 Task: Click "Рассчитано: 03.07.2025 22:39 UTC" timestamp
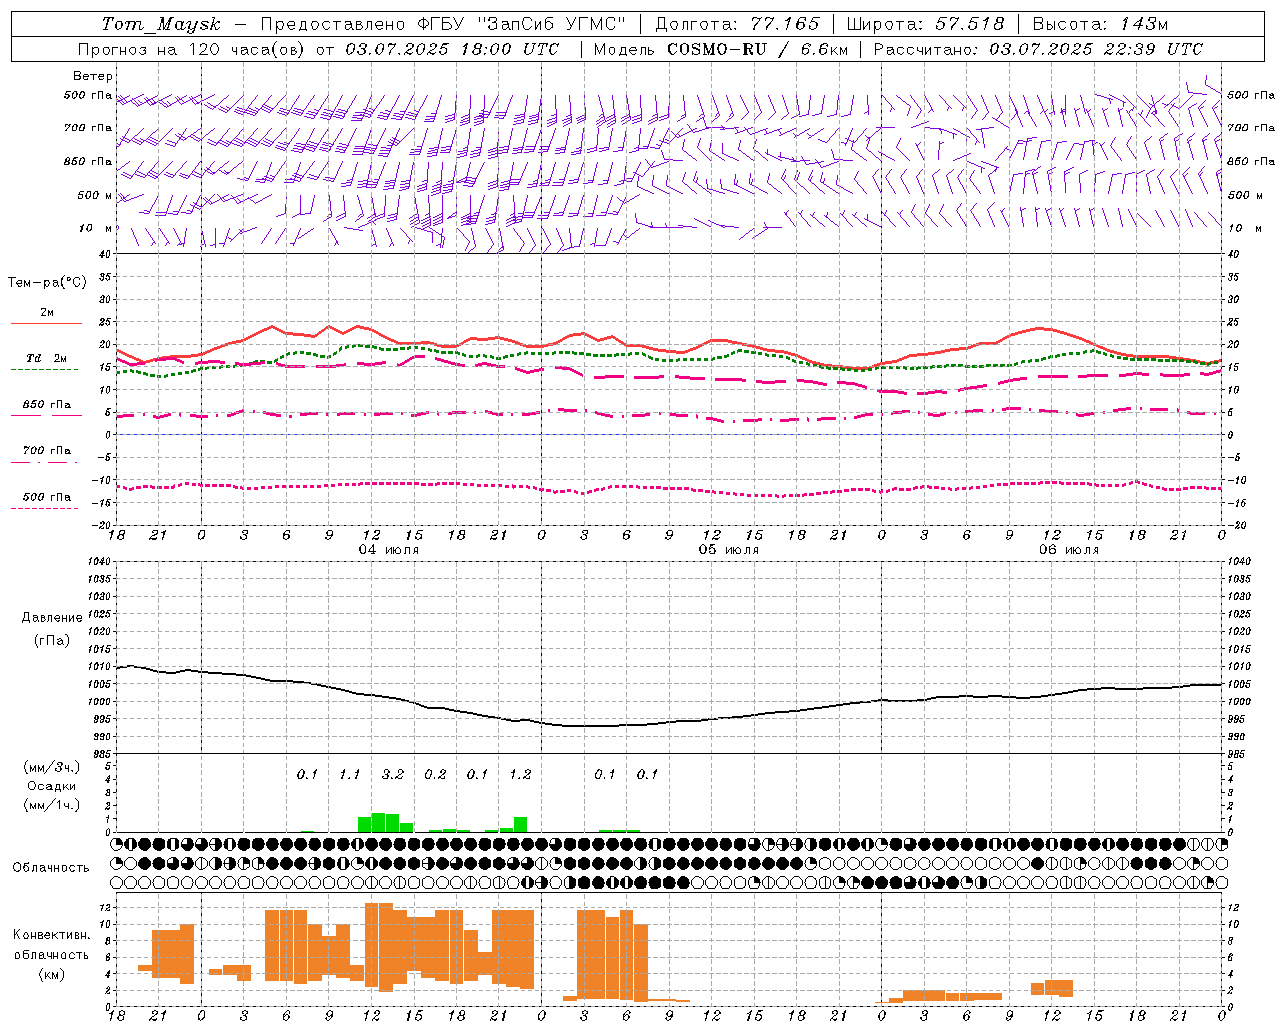coord(1038,49)
